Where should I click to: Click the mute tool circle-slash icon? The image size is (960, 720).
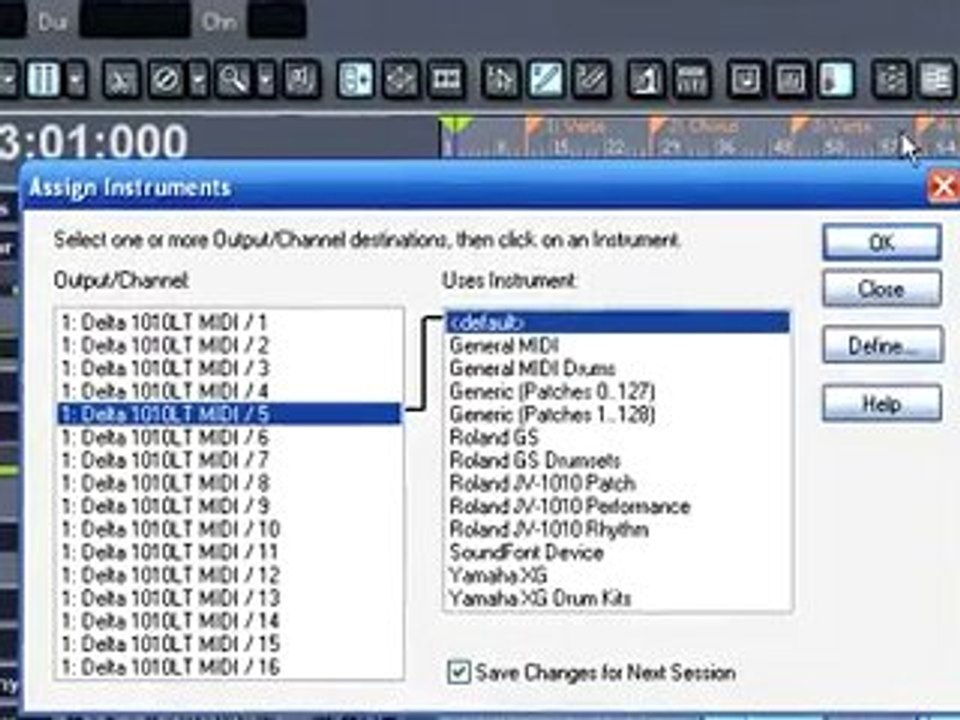pos(165,79)
